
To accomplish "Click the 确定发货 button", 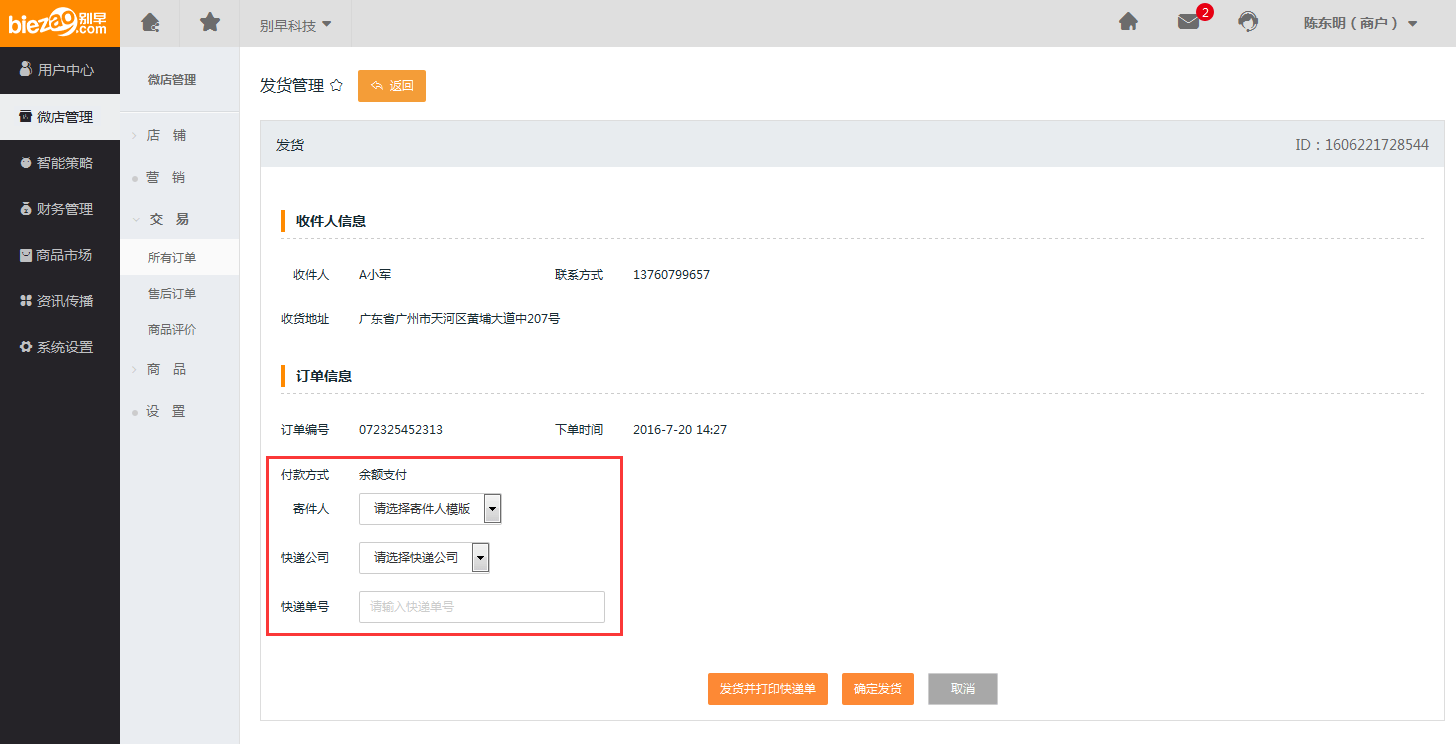I will pos(878,689).
